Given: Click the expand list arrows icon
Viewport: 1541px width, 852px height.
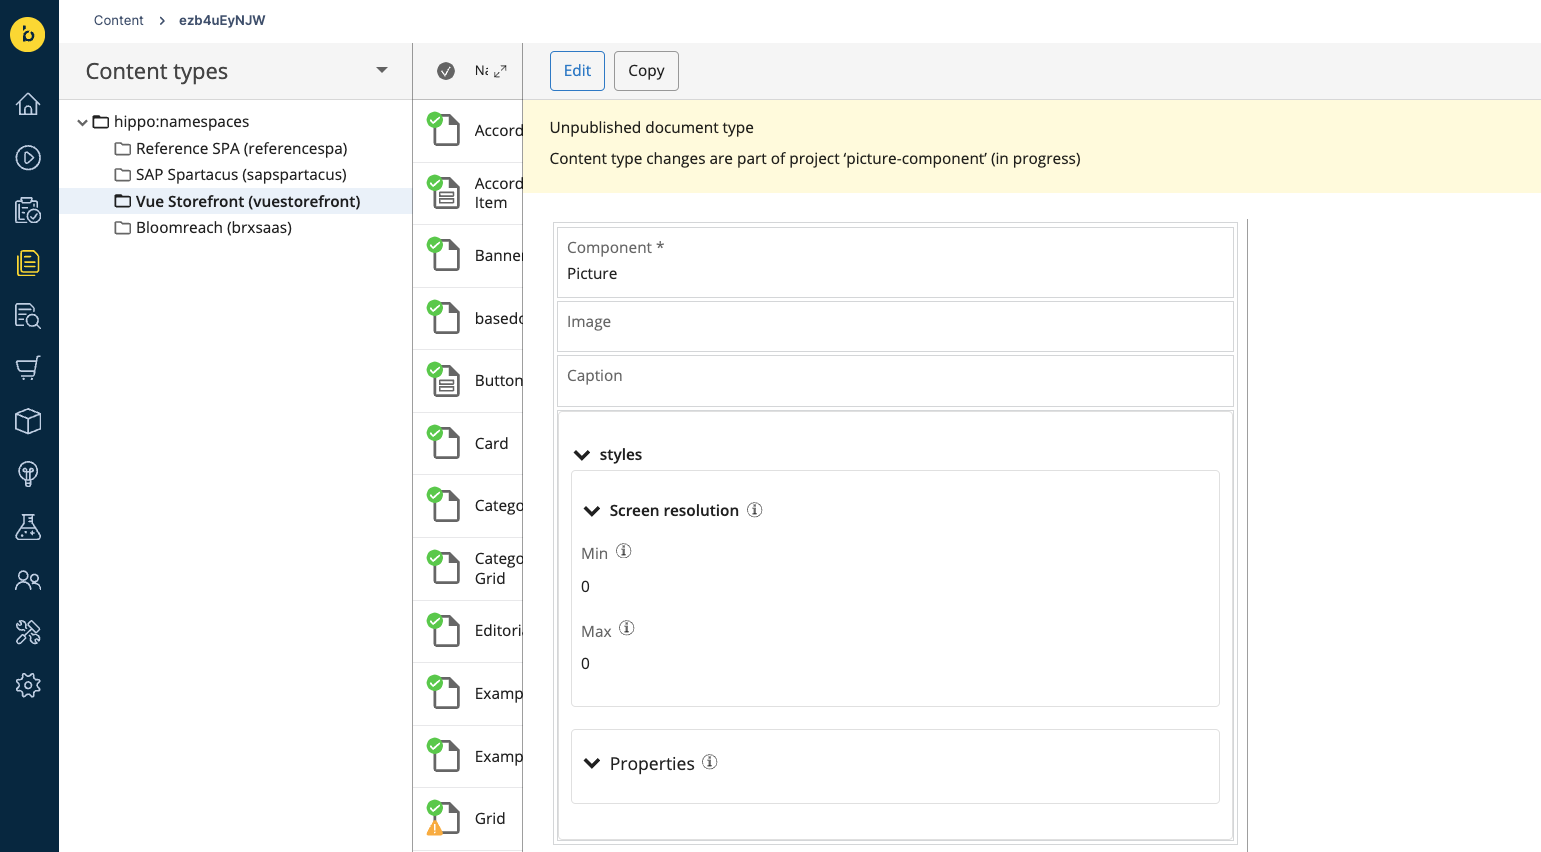Looking at the screenshot, I should [500, 71].
